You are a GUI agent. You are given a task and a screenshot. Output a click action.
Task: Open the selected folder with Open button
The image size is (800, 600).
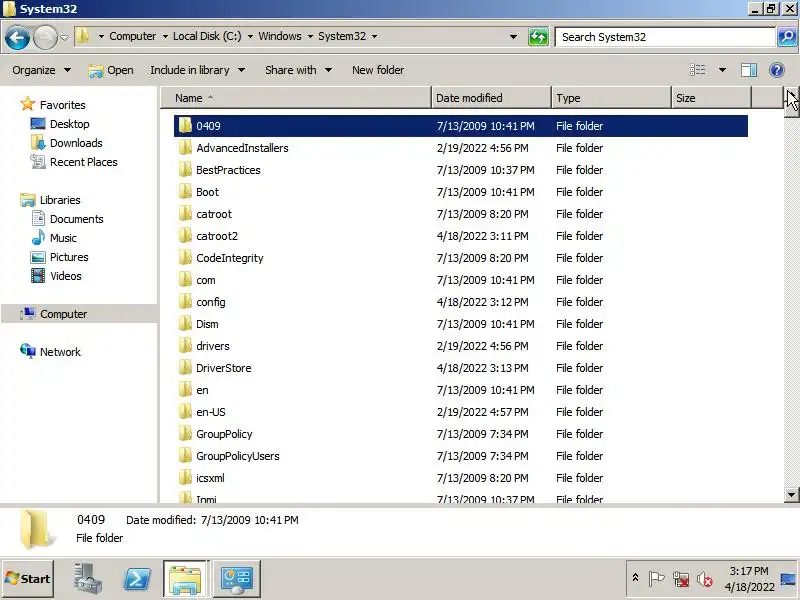pos(111,70)
